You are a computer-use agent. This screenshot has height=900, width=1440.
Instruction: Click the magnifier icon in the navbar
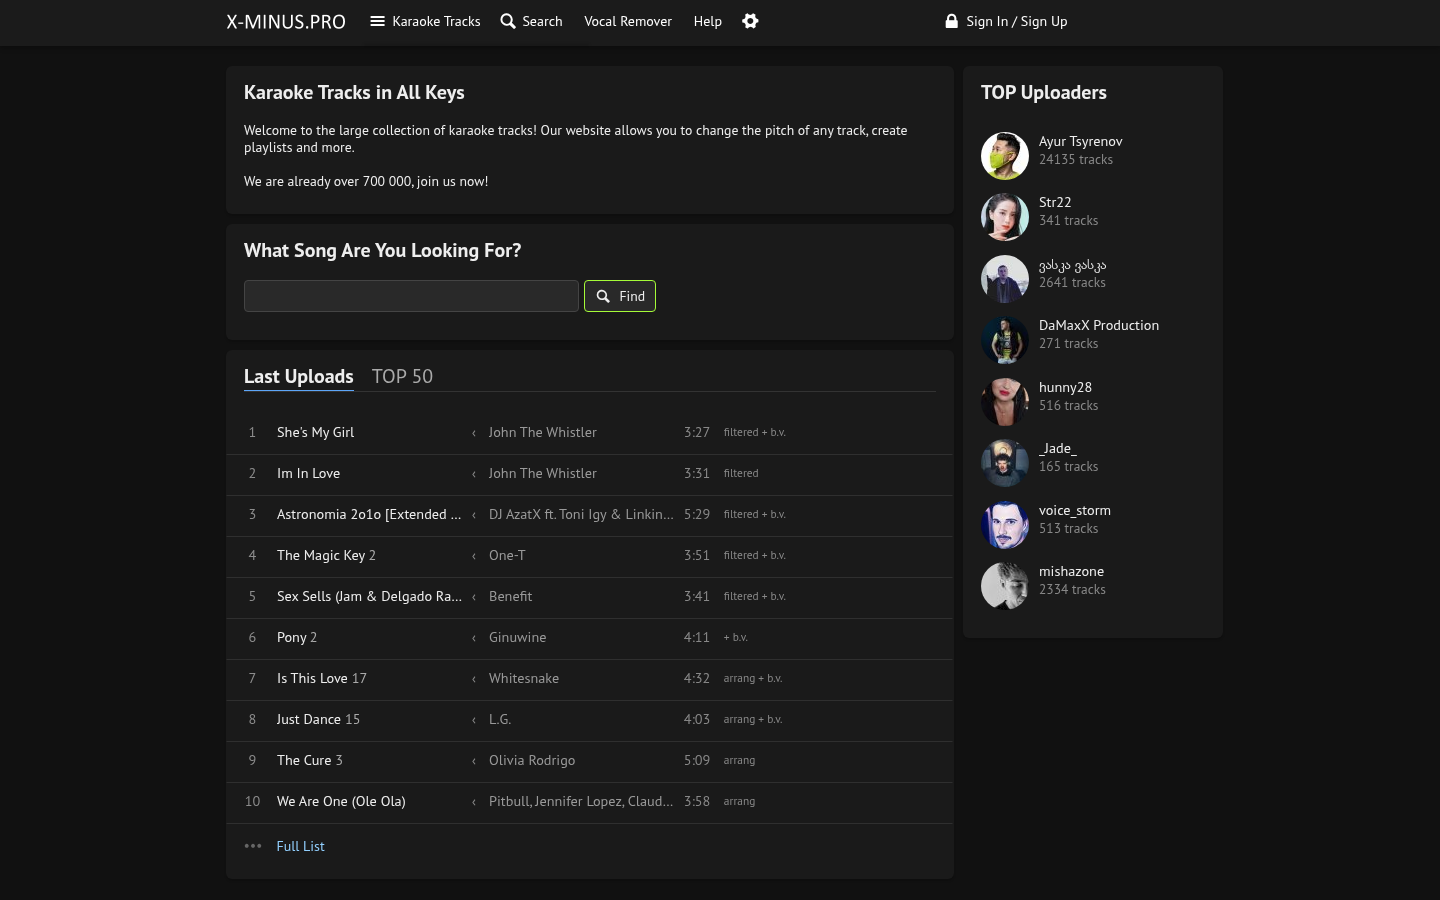508,21
